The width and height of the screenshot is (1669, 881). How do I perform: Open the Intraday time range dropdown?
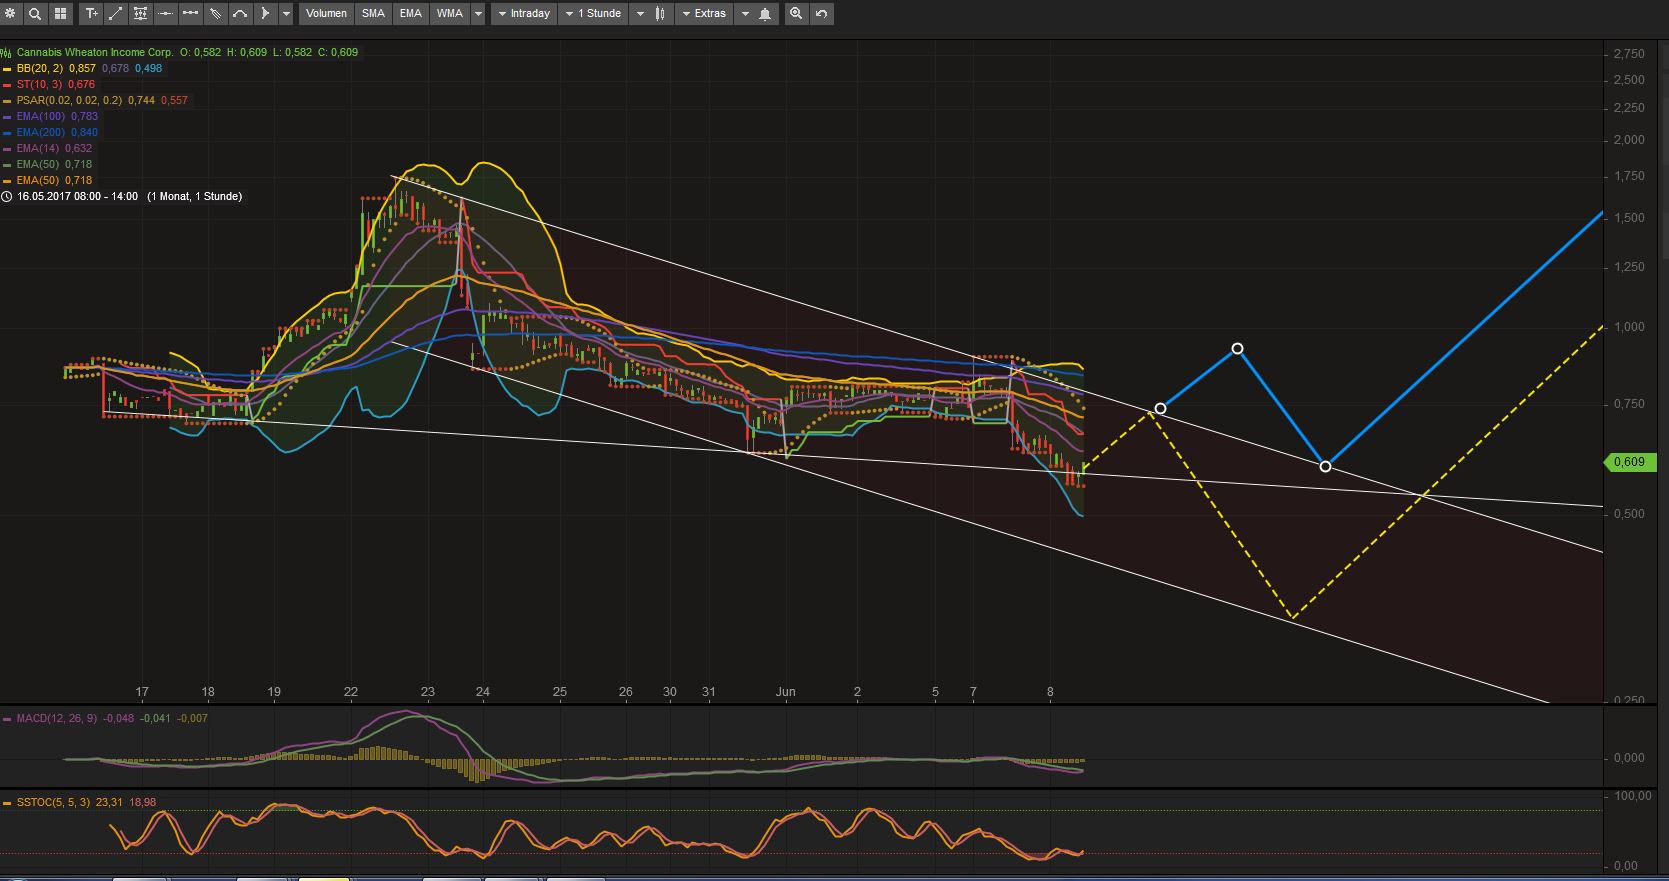click(522, 14)
